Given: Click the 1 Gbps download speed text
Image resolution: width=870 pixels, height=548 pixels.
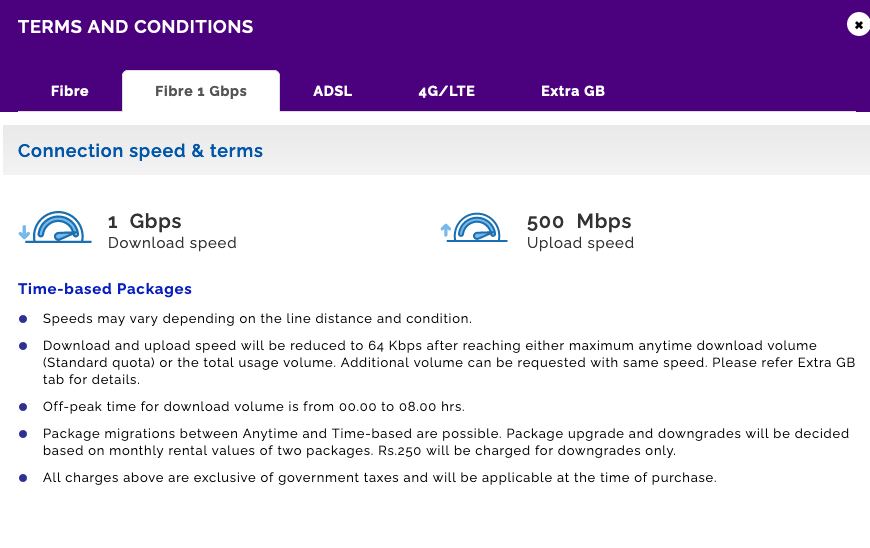Looking at the screenshot, I should pyautogui.click(x=144, y=221).
